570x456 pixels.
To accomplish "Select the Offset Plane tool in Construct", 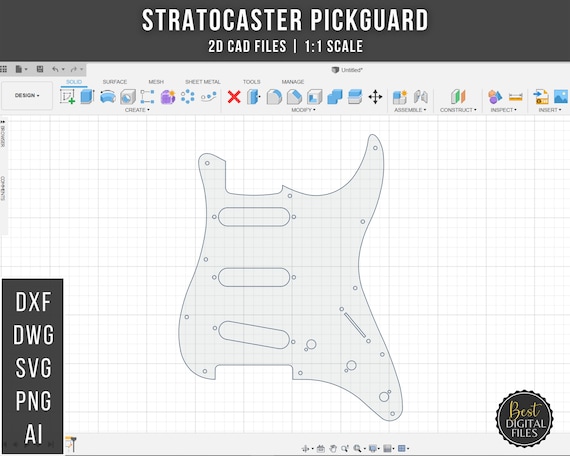I will pyautogui.click(x=458, y=97).
